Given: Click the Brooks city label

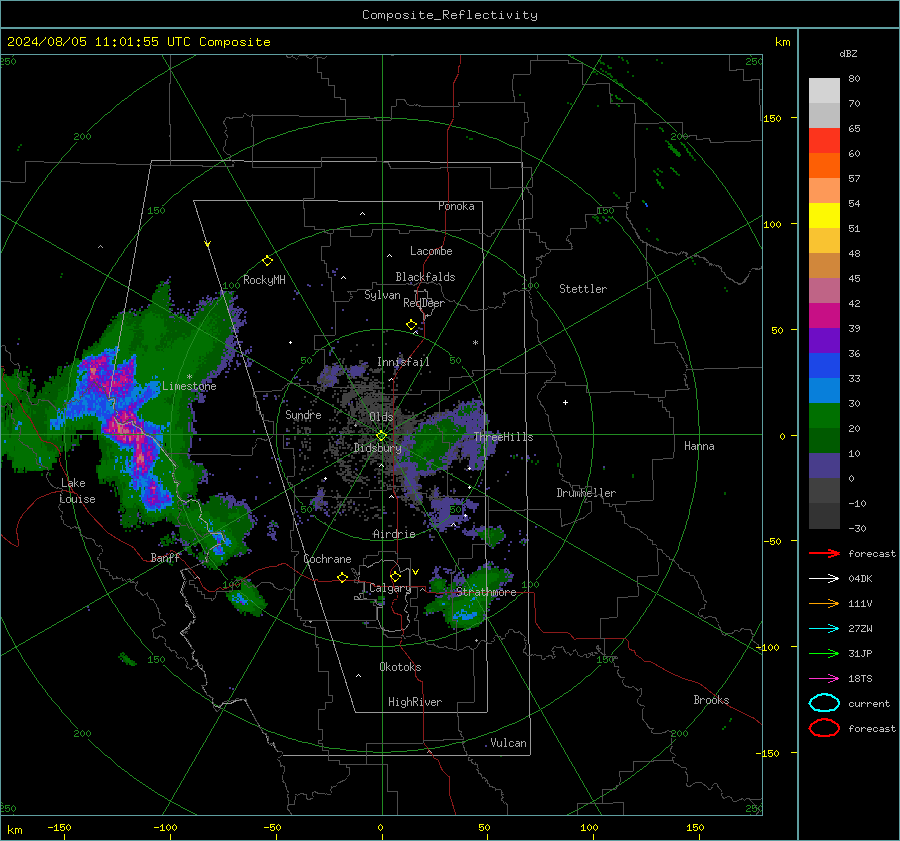Looking at the screenshot, I should tap(711, 700).
